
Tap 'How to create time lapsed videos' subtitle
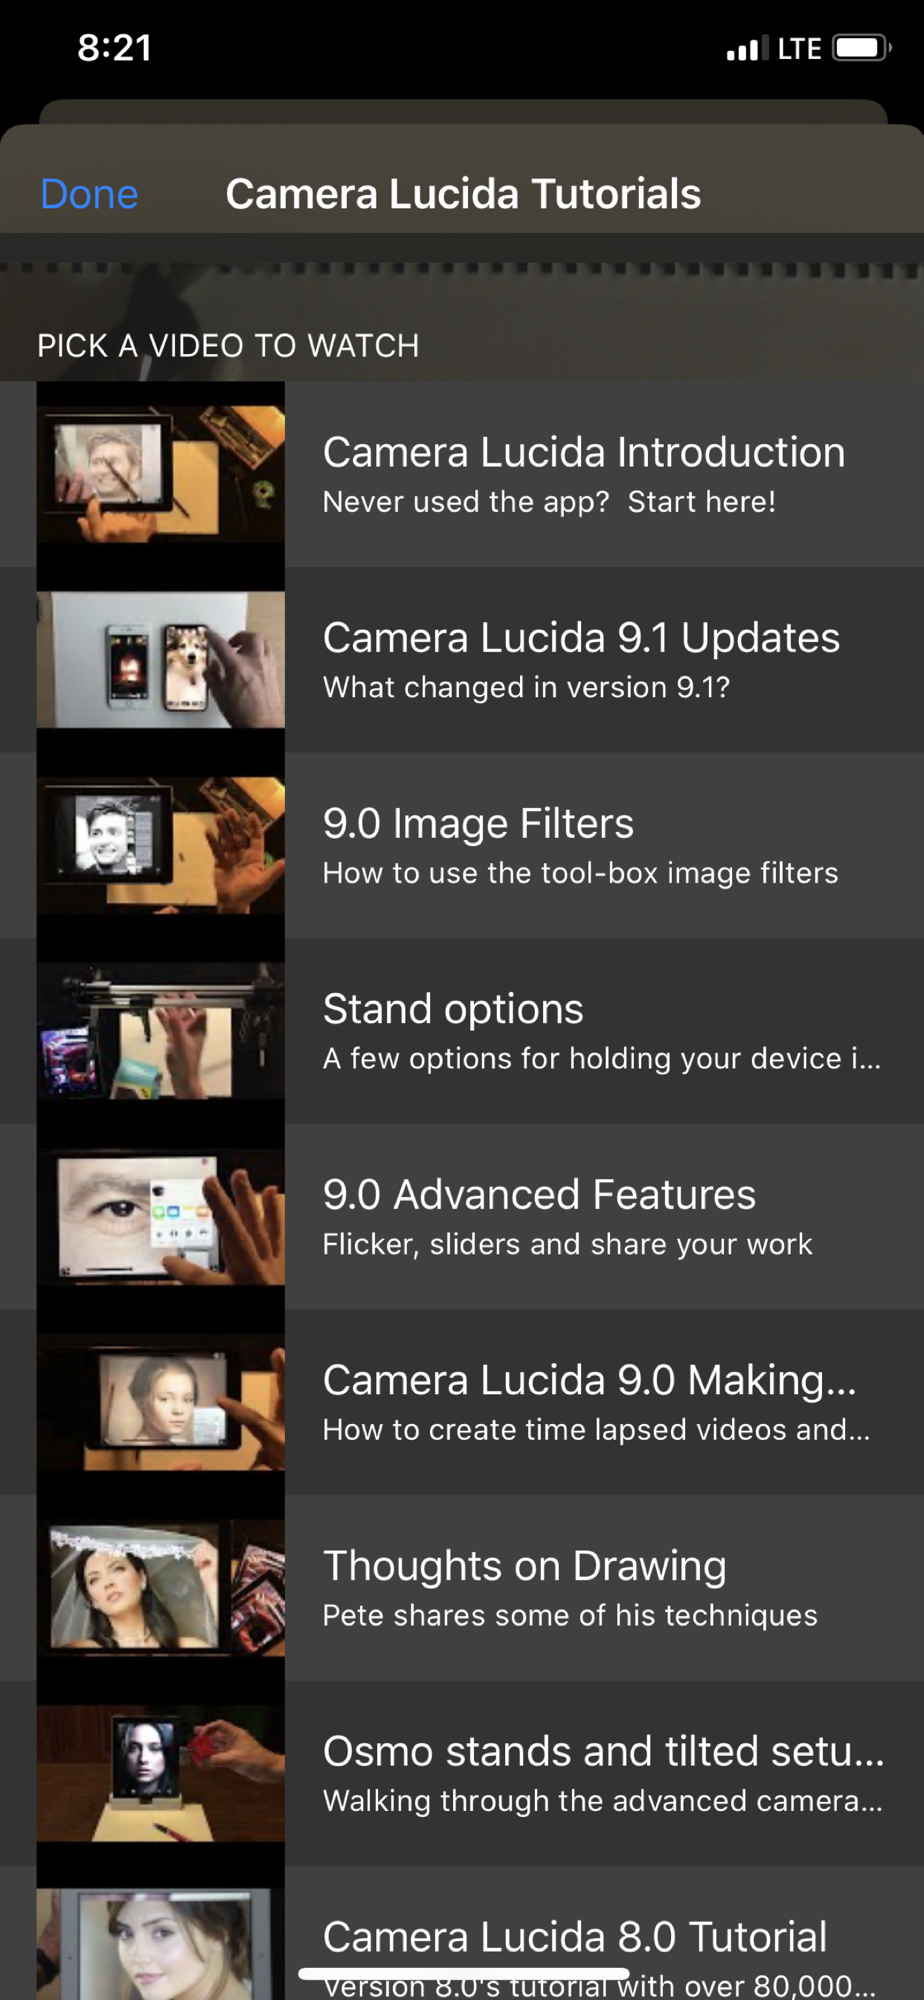[x=596, y=1430]
